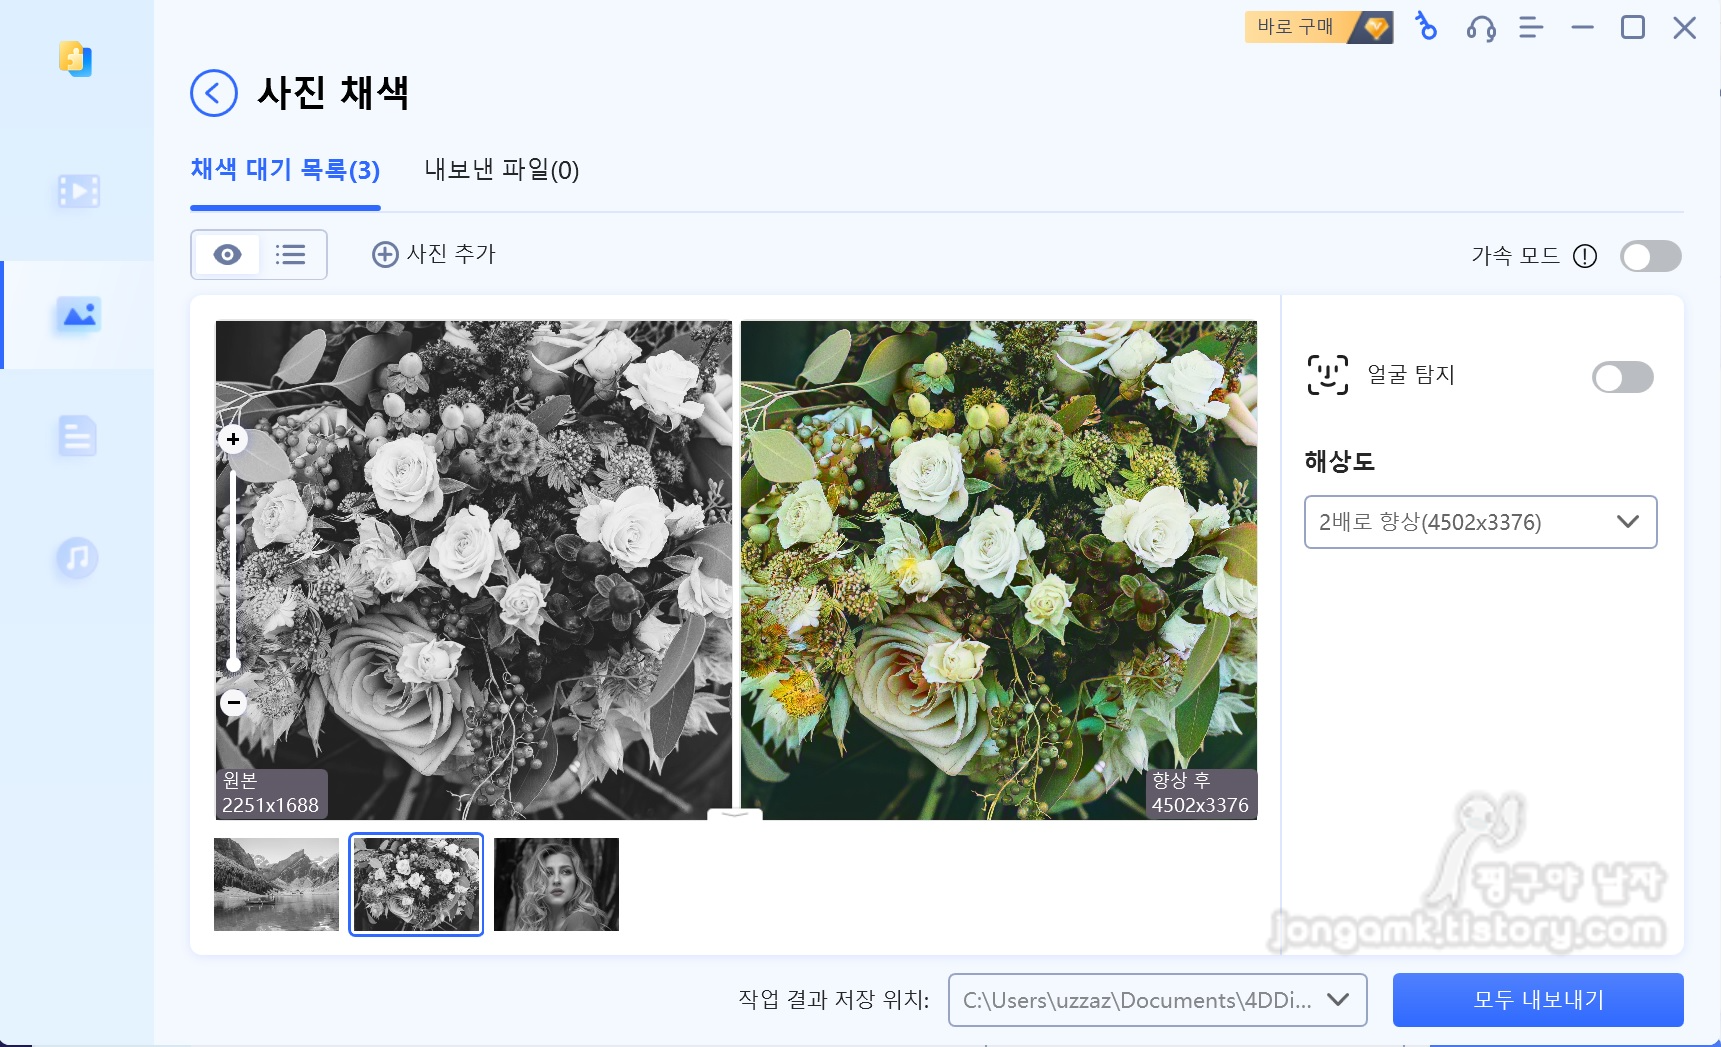1721x1047 pixels.
Task: Click the vertical zoom slider handle
Action: tap(233, 664)
